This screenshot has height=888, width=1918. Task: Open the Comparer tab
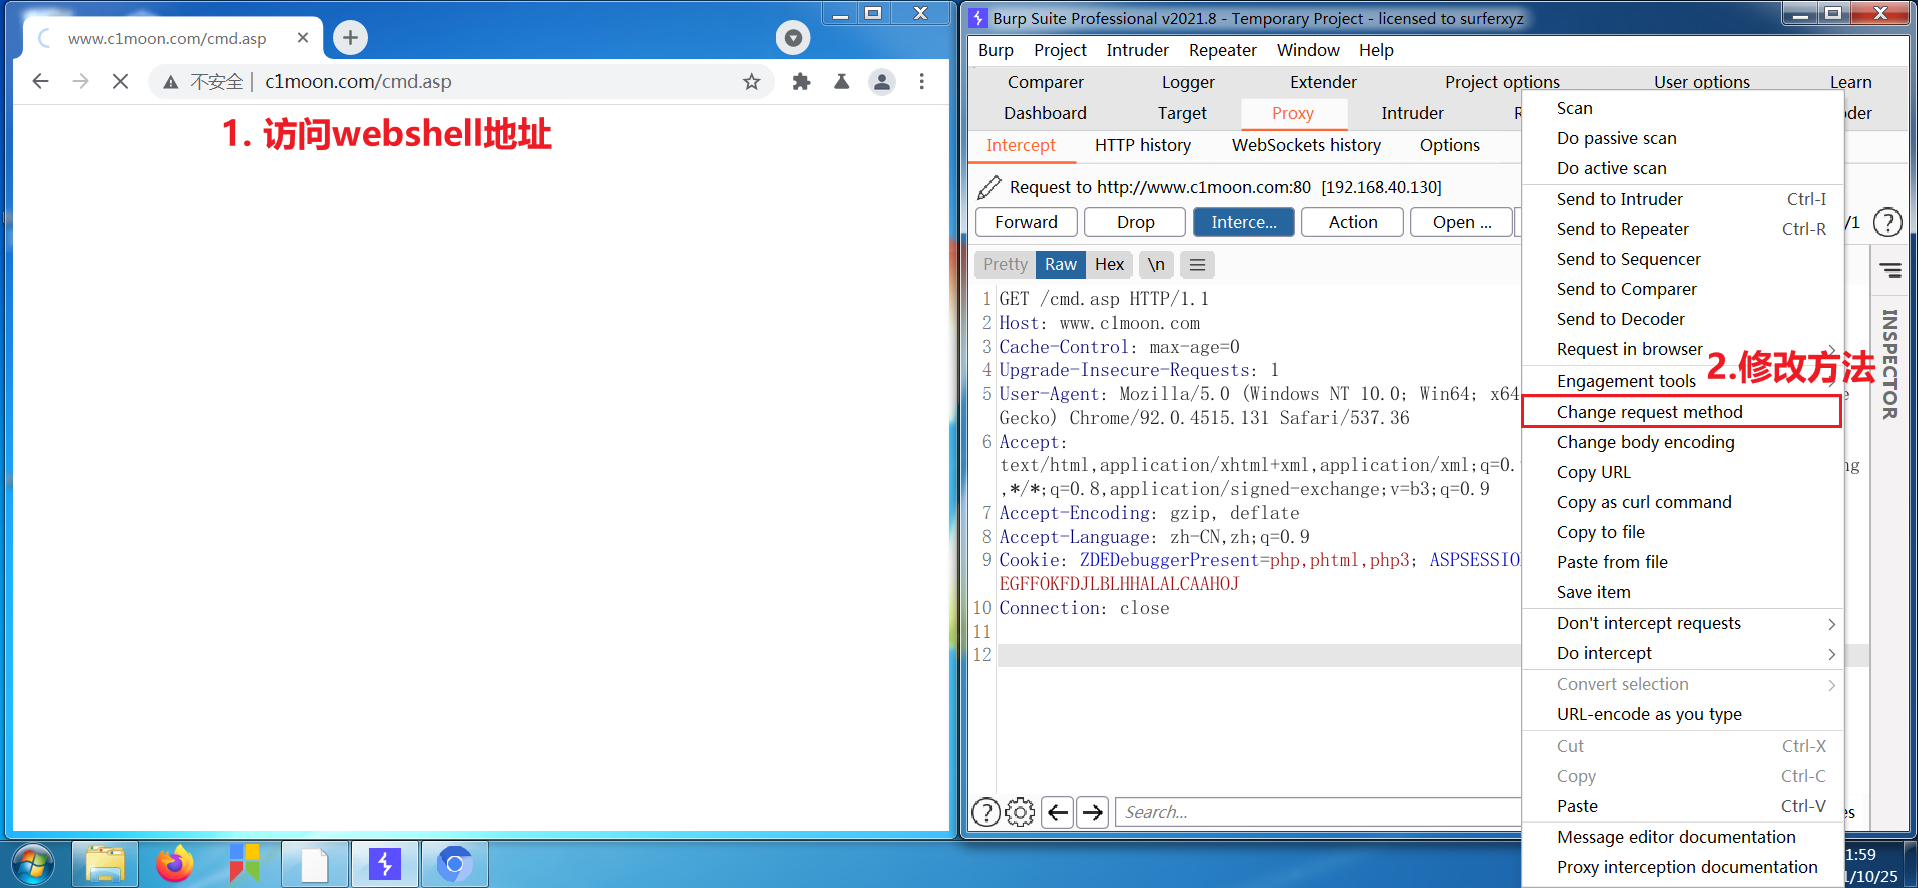pos(1045,82)
